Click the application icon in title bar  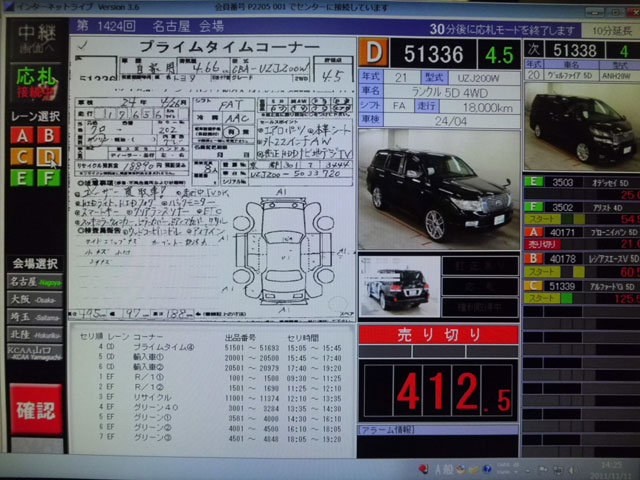(9, 6)
